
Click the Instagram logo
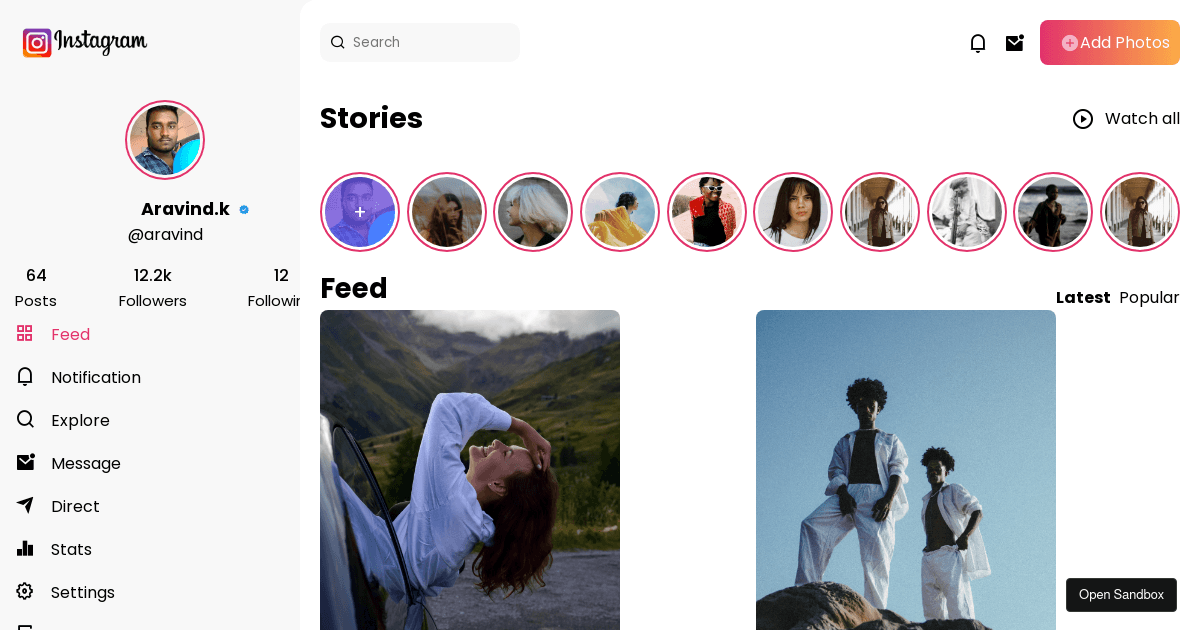[x=85, y=42]
